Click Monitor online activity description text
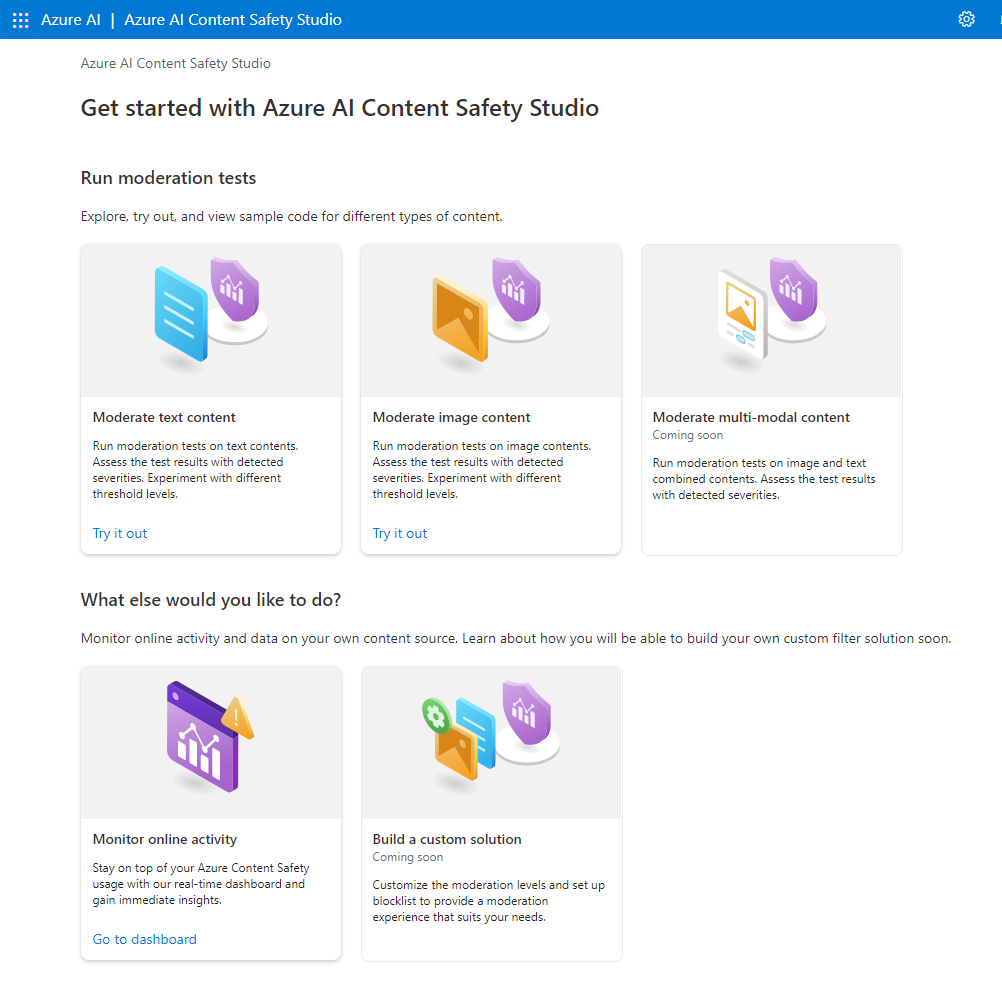The image size is (1002, 993). pos(201,884)
